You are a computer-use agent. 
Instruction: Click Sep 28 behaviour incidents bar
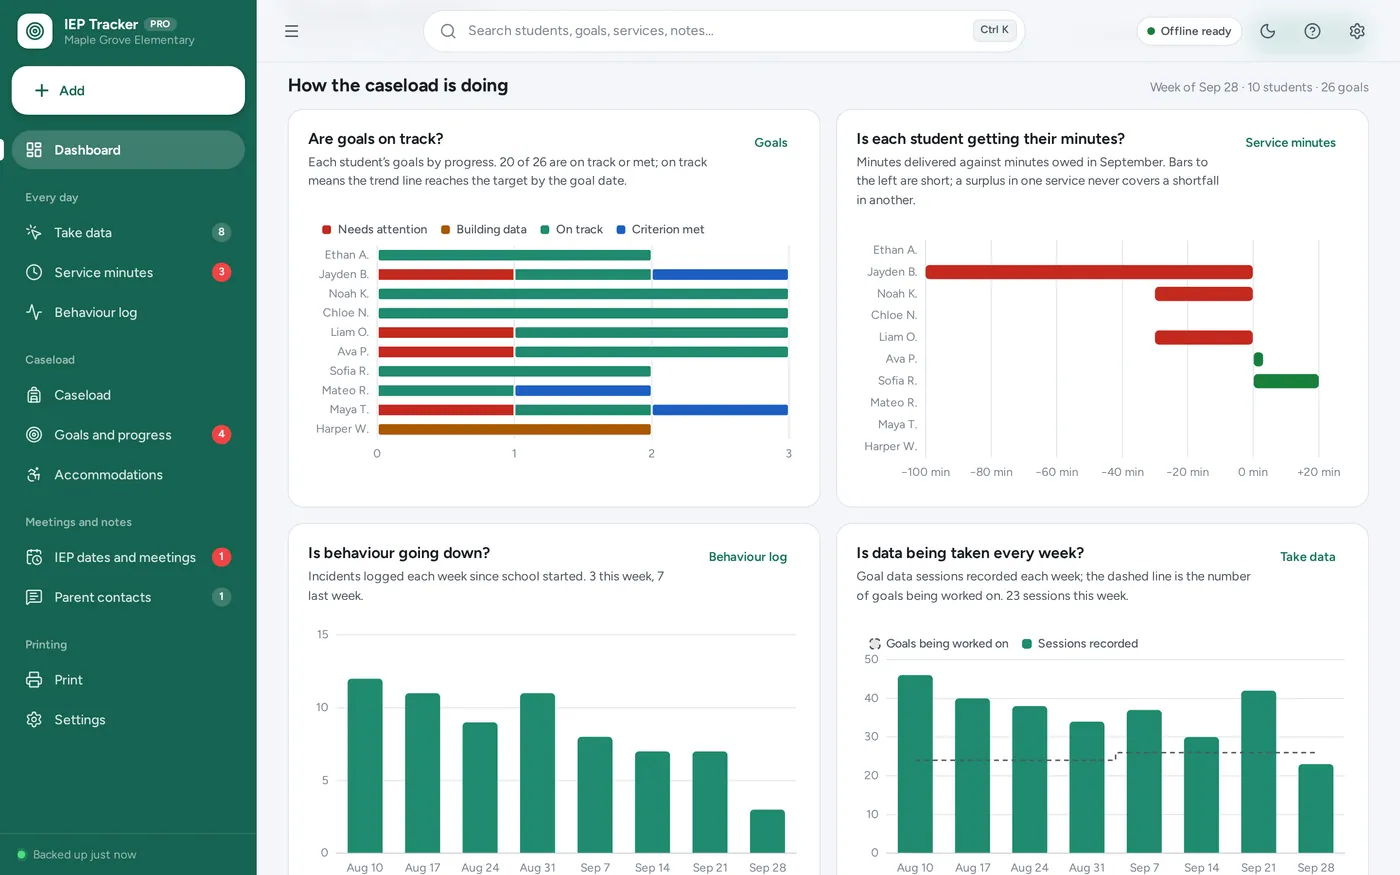click(767, 831)
